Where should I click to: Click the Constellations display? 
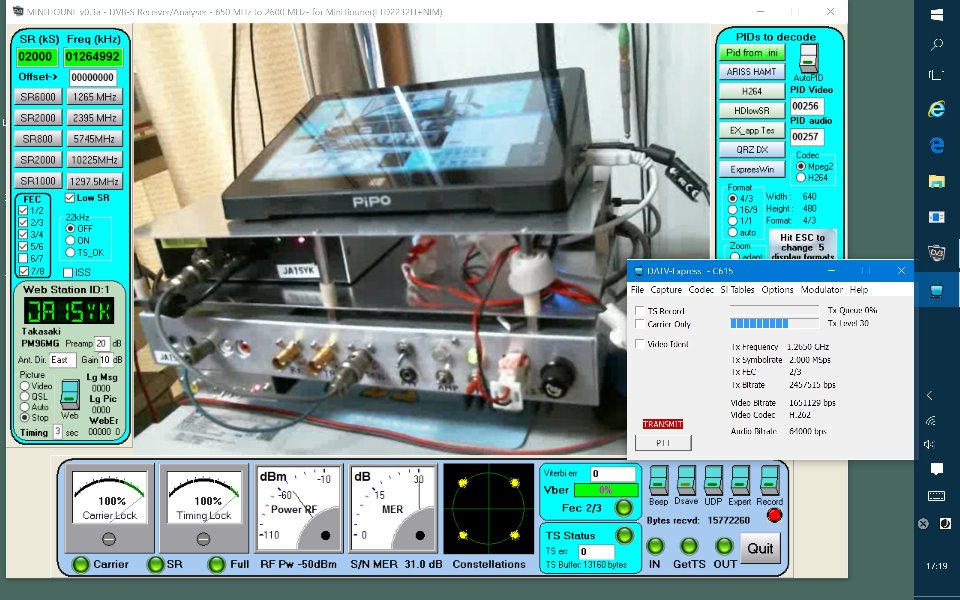[x=489, y=508]
